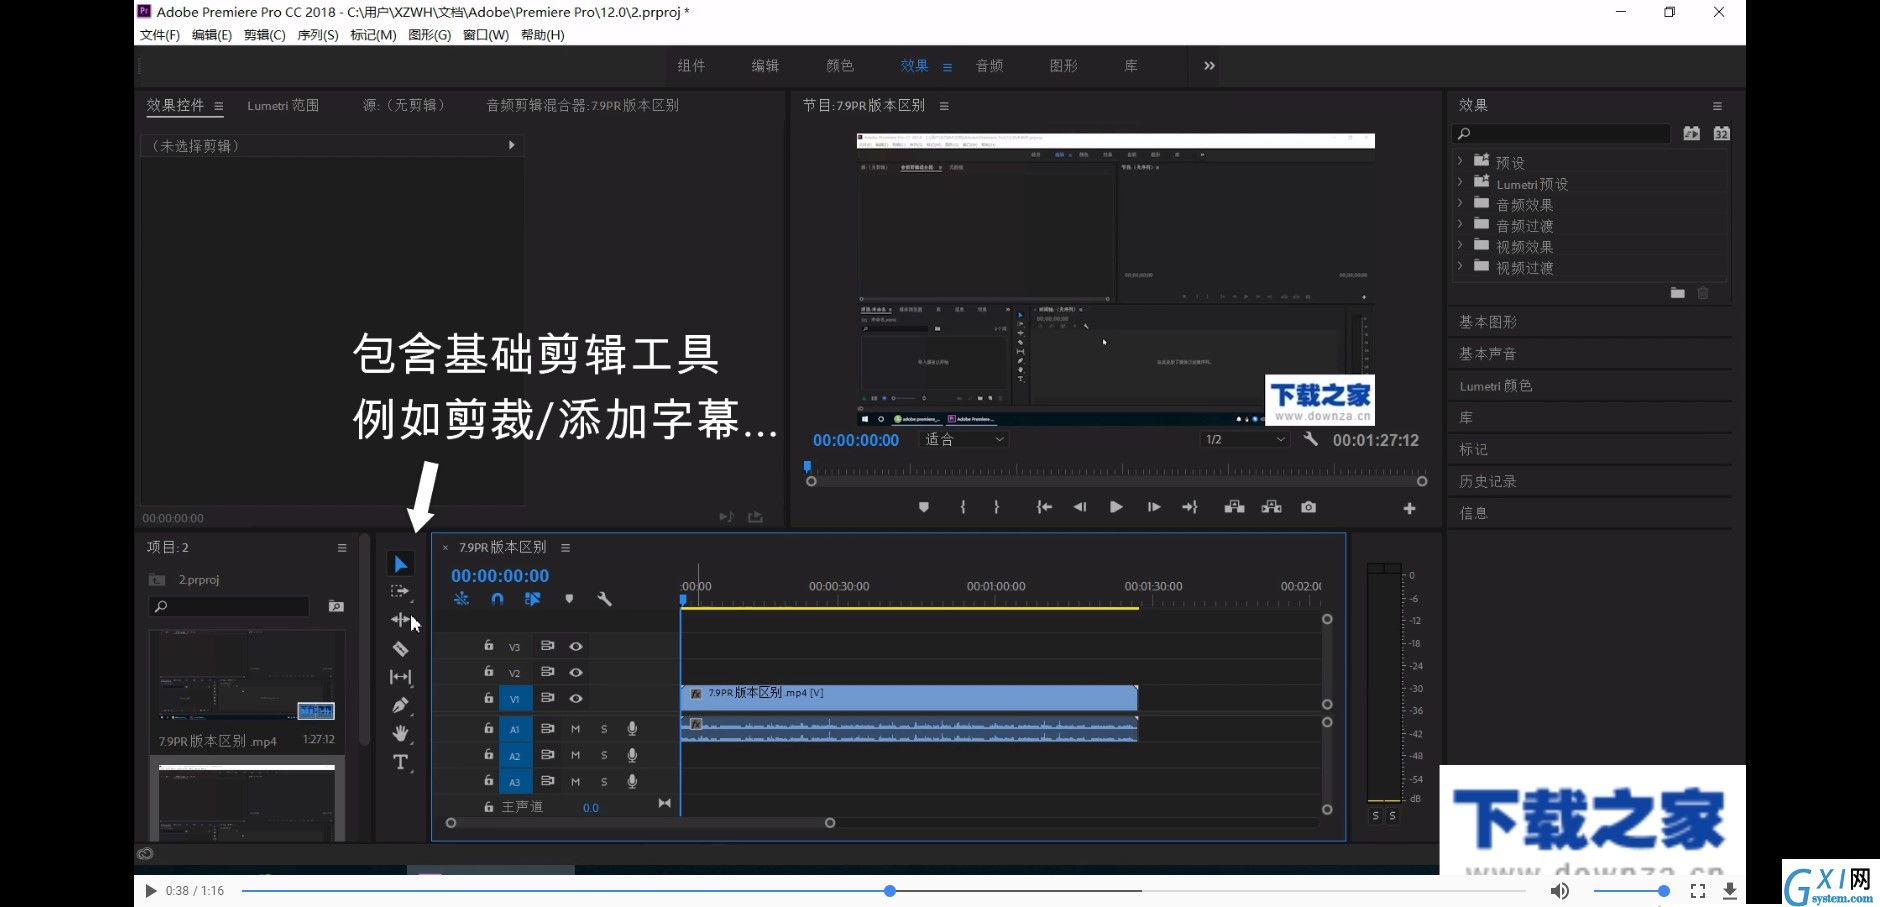
Task: Toggle lock on V1 track
Action: [488, 697]
